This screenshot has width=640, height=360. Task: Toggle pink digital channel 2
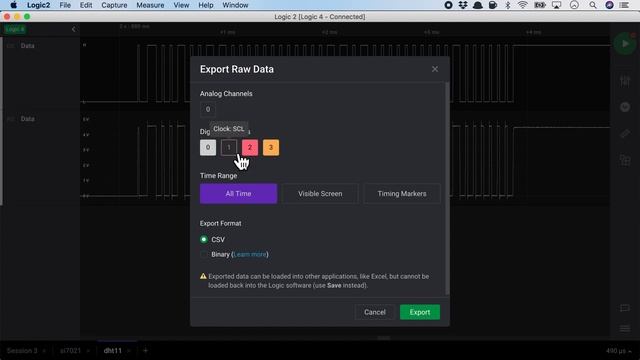pos(250,147)
